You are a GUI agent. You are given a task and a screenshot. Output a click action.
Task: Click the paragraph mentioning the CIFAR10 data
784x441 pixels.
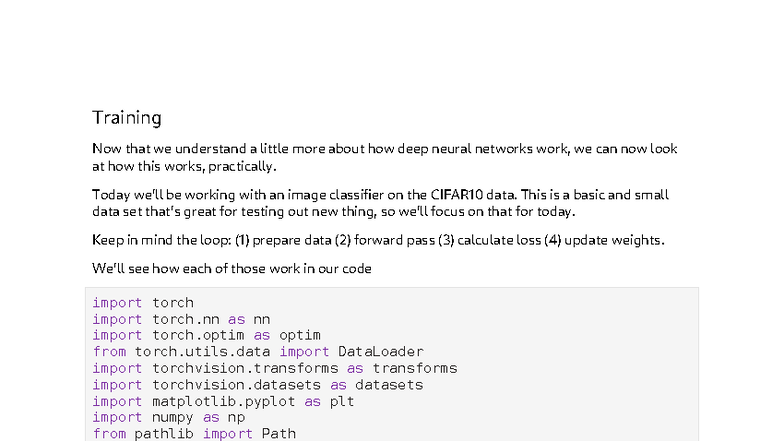380,202
